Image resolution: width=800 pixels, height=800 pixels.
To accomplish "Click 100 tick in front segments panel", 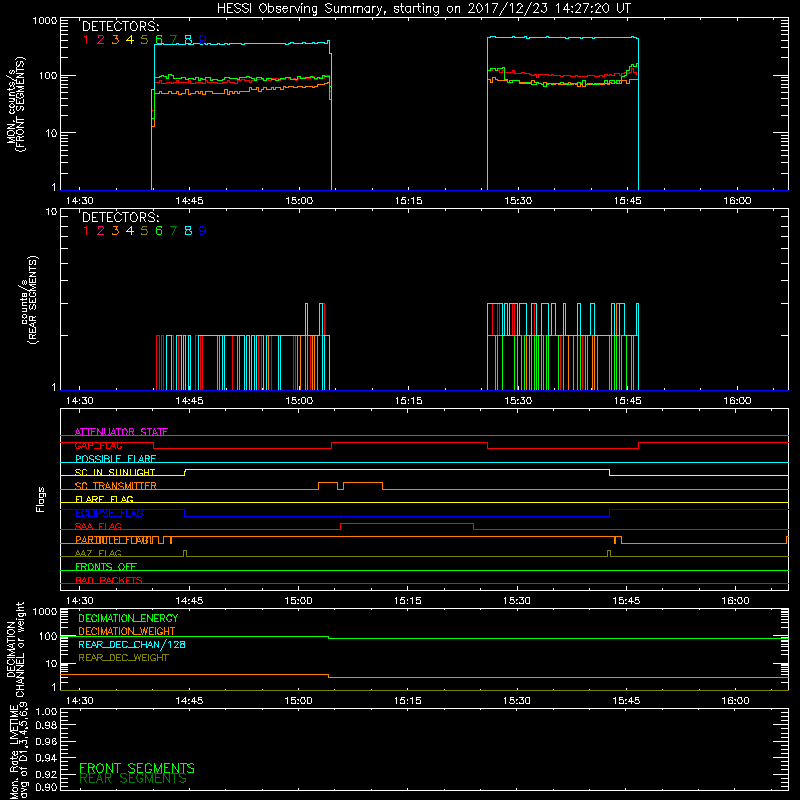I will click(48, 76).
